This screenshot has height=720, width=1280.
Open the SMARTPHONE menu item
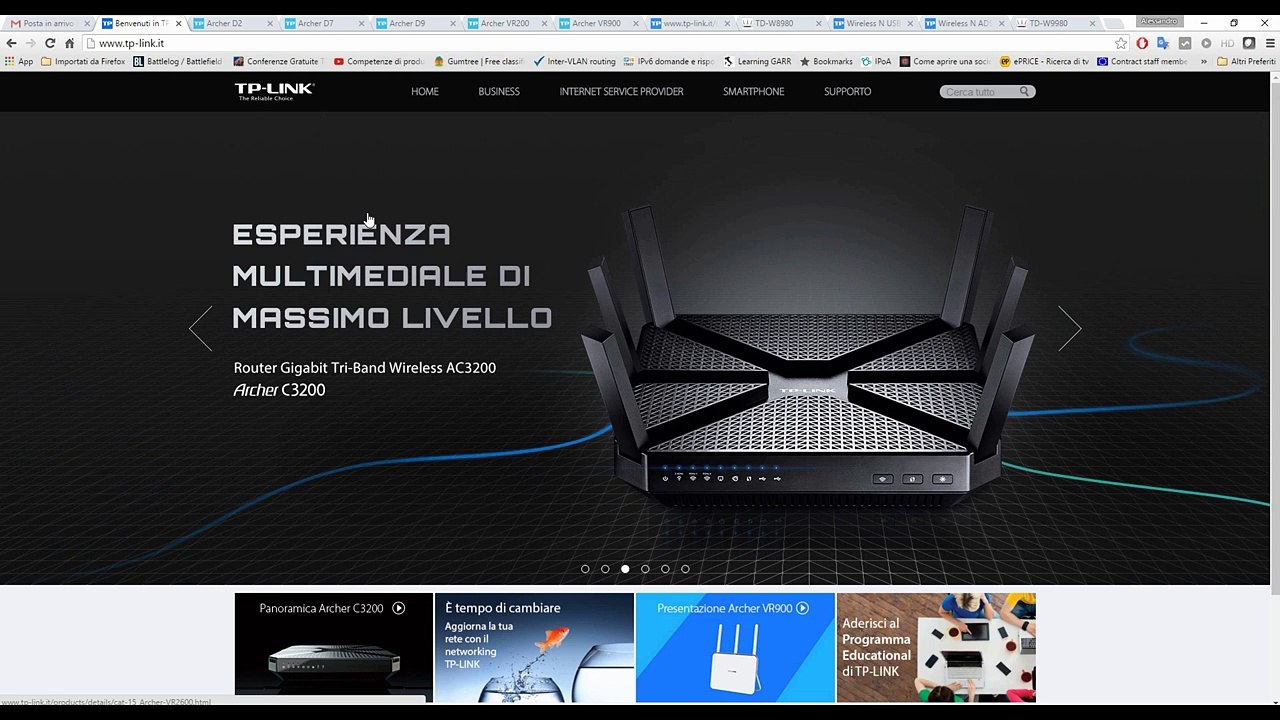pyautogui.click(x=753, y=91)
